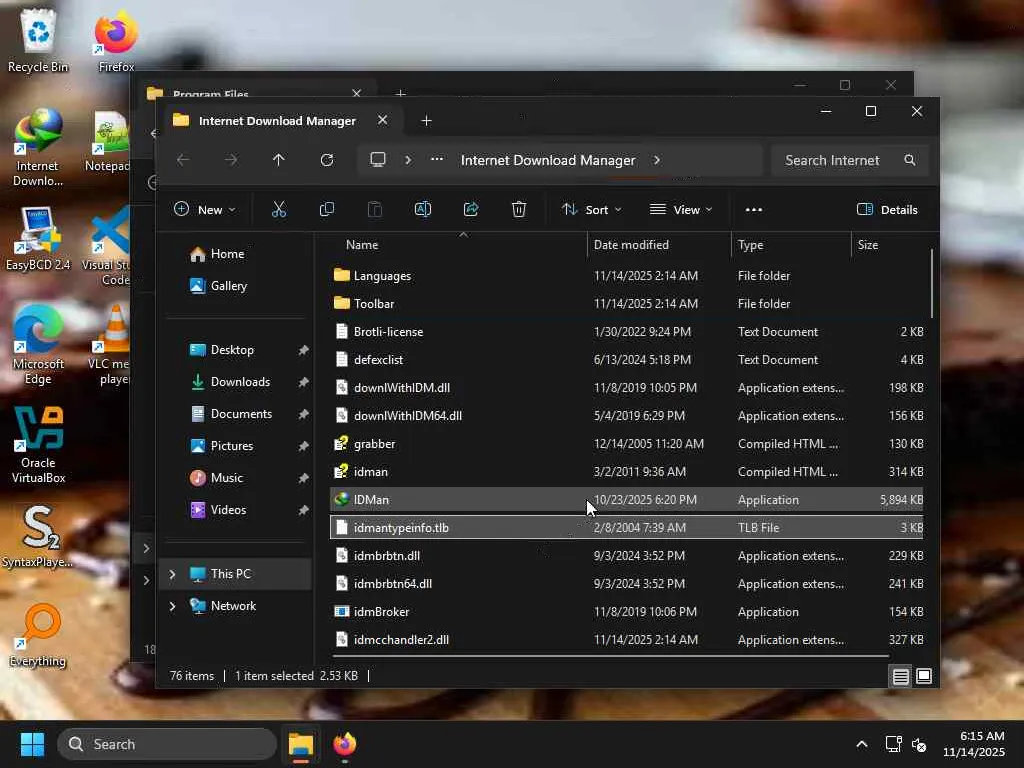The width and height of the screenshot is (1024, 768).
Task: Select the IDMan application file
Action: pyautogui.click(x=626, y=500)
